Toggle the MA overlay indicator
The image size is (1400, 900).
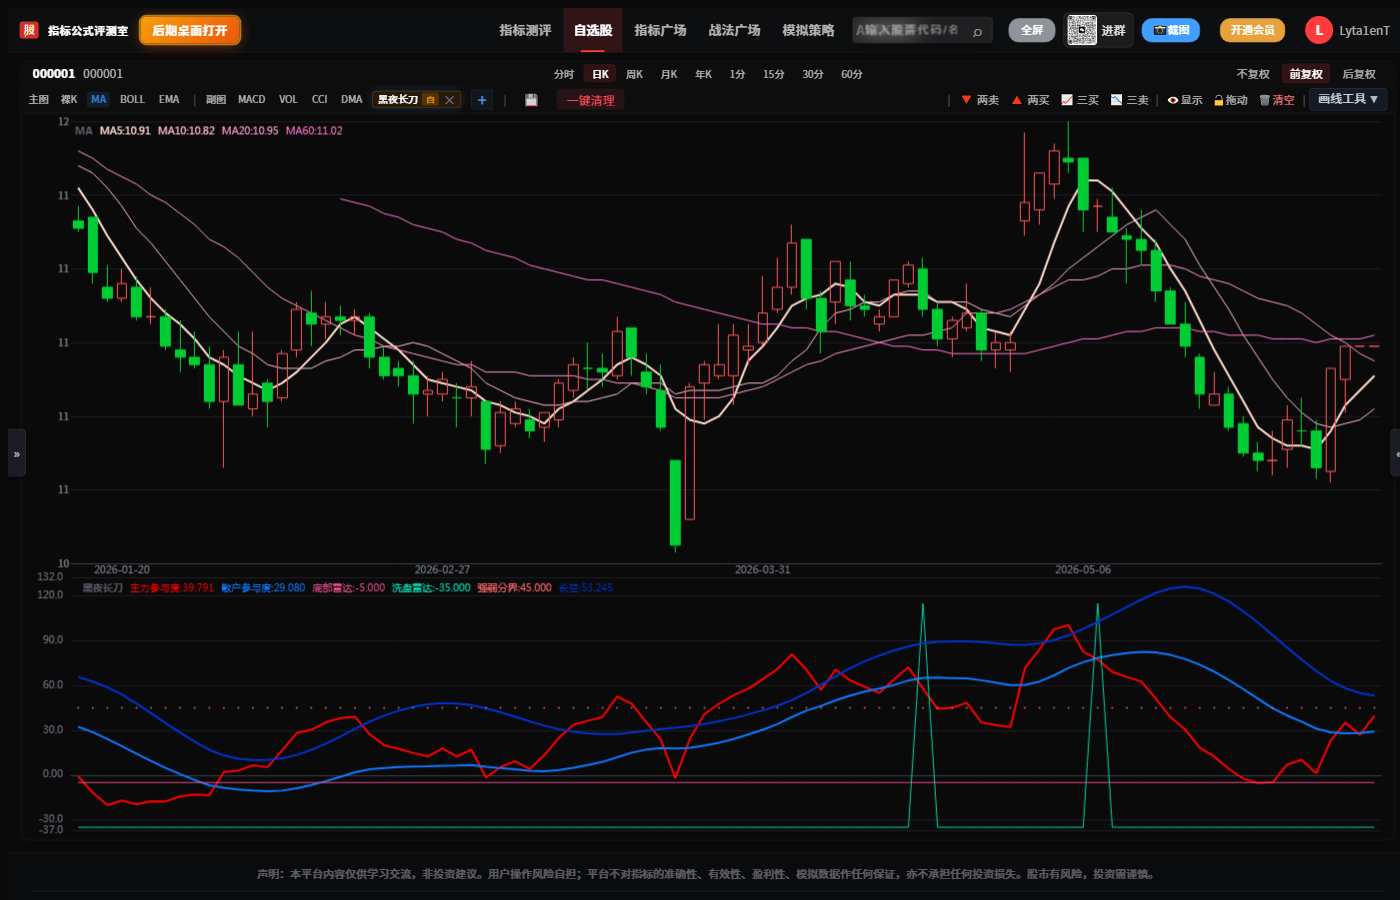point(98,100)
